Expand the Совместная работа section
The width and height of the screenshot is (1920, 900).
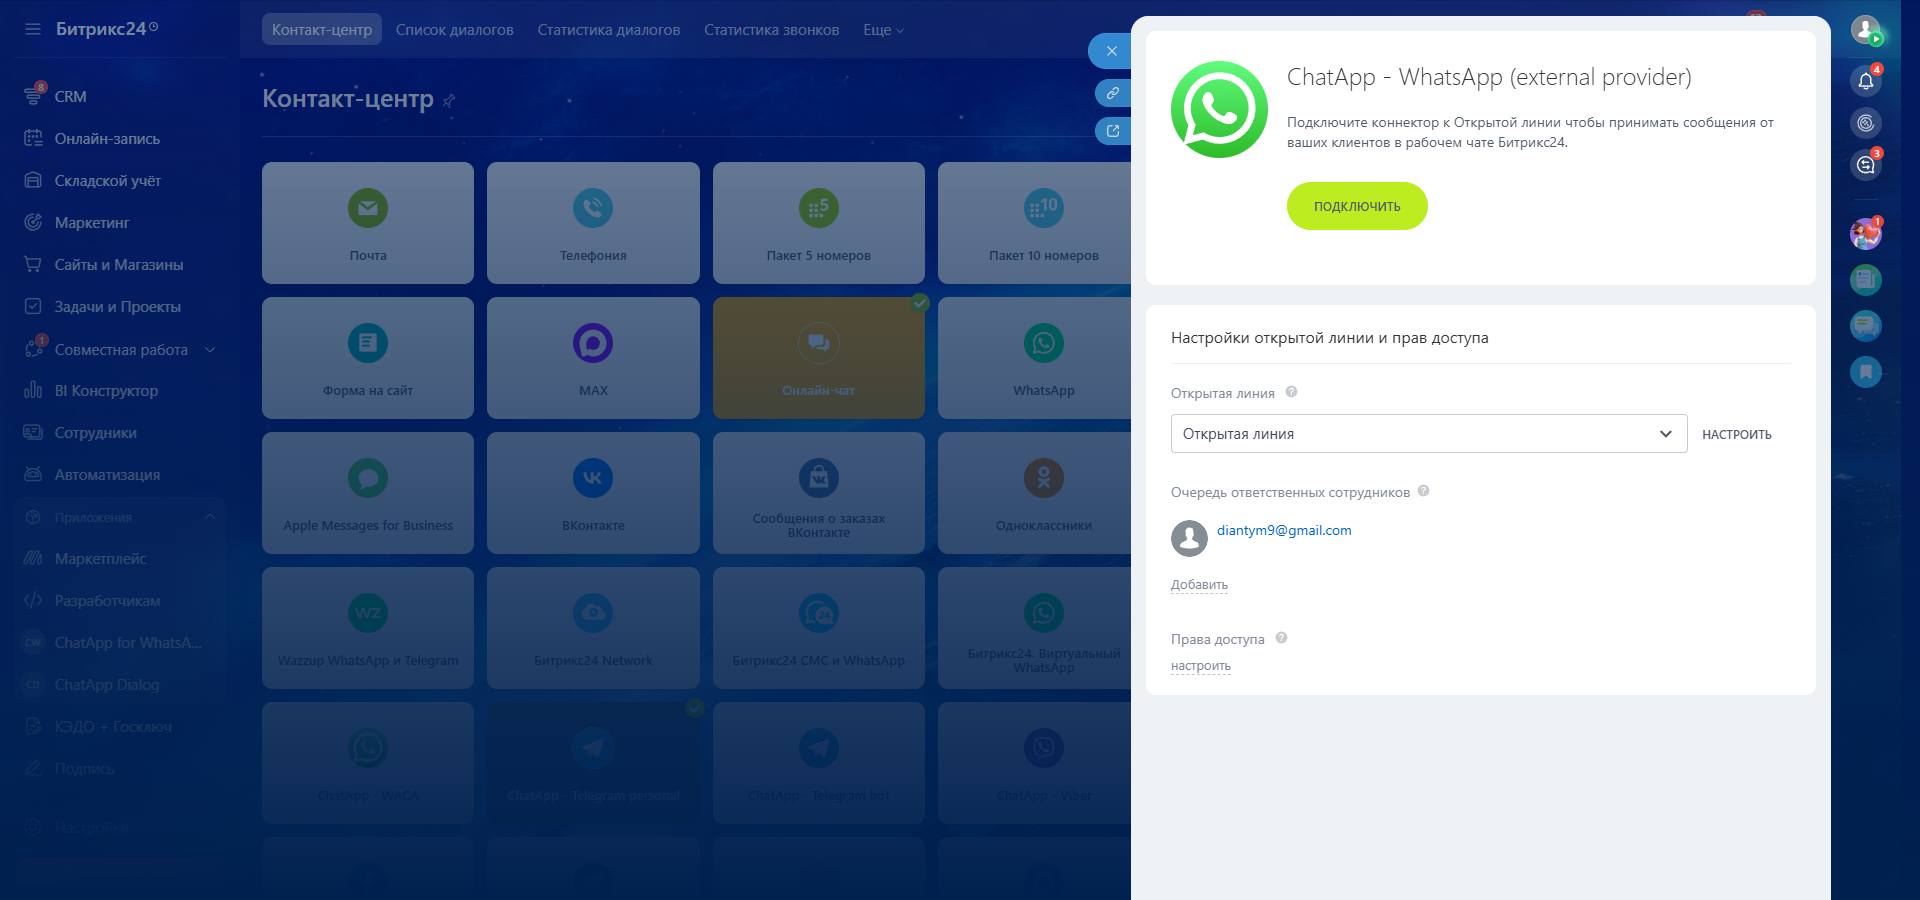tap(210, 349)
